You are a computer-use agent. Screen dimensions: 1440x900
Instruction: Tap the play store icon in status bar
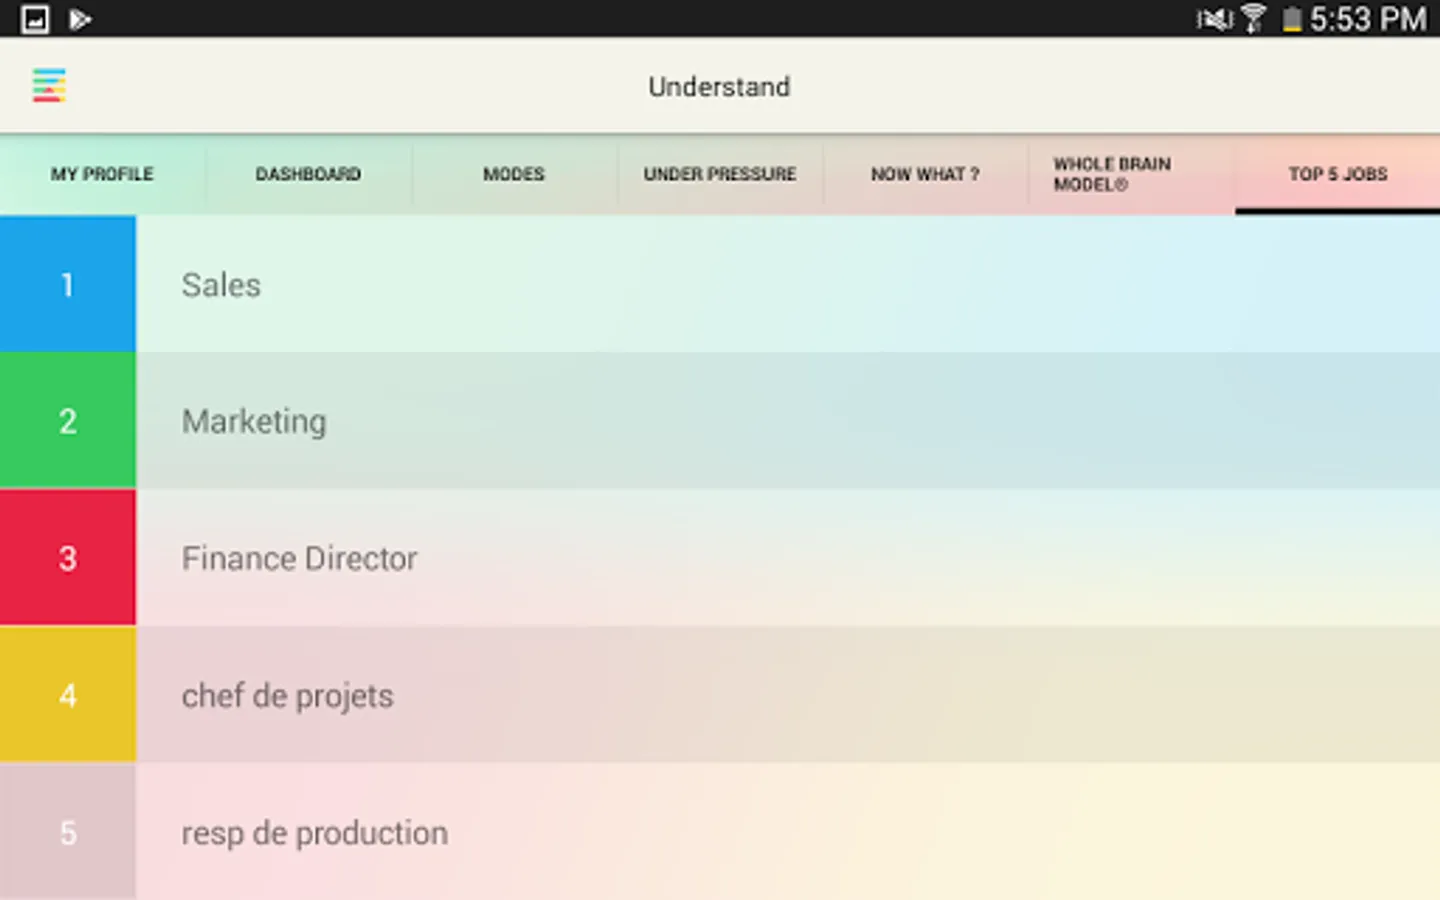click(80, 19)
